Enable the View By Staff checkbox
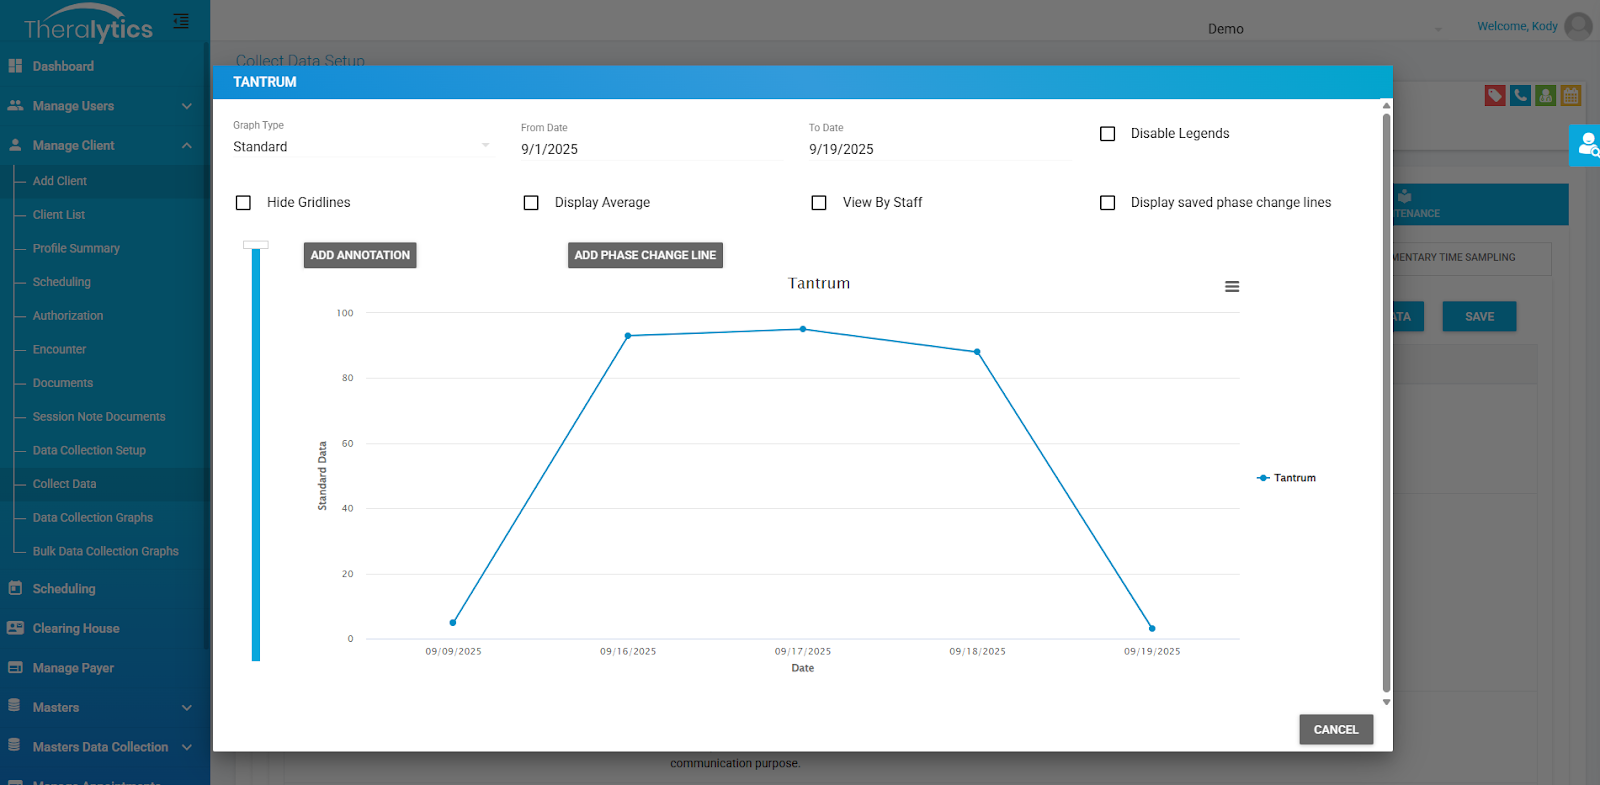Image resolution: width=1600 pixels, height=785 pixels. coord(819,203)
